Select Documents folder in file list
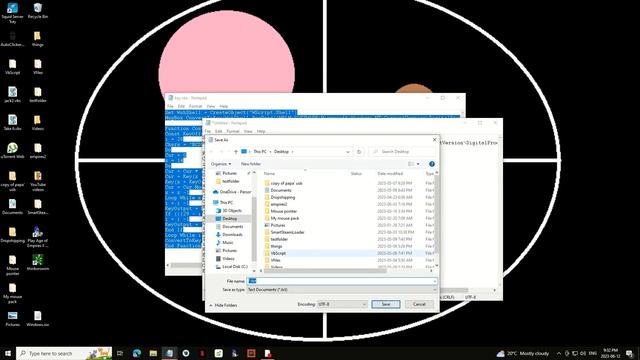 coord(278,190)
